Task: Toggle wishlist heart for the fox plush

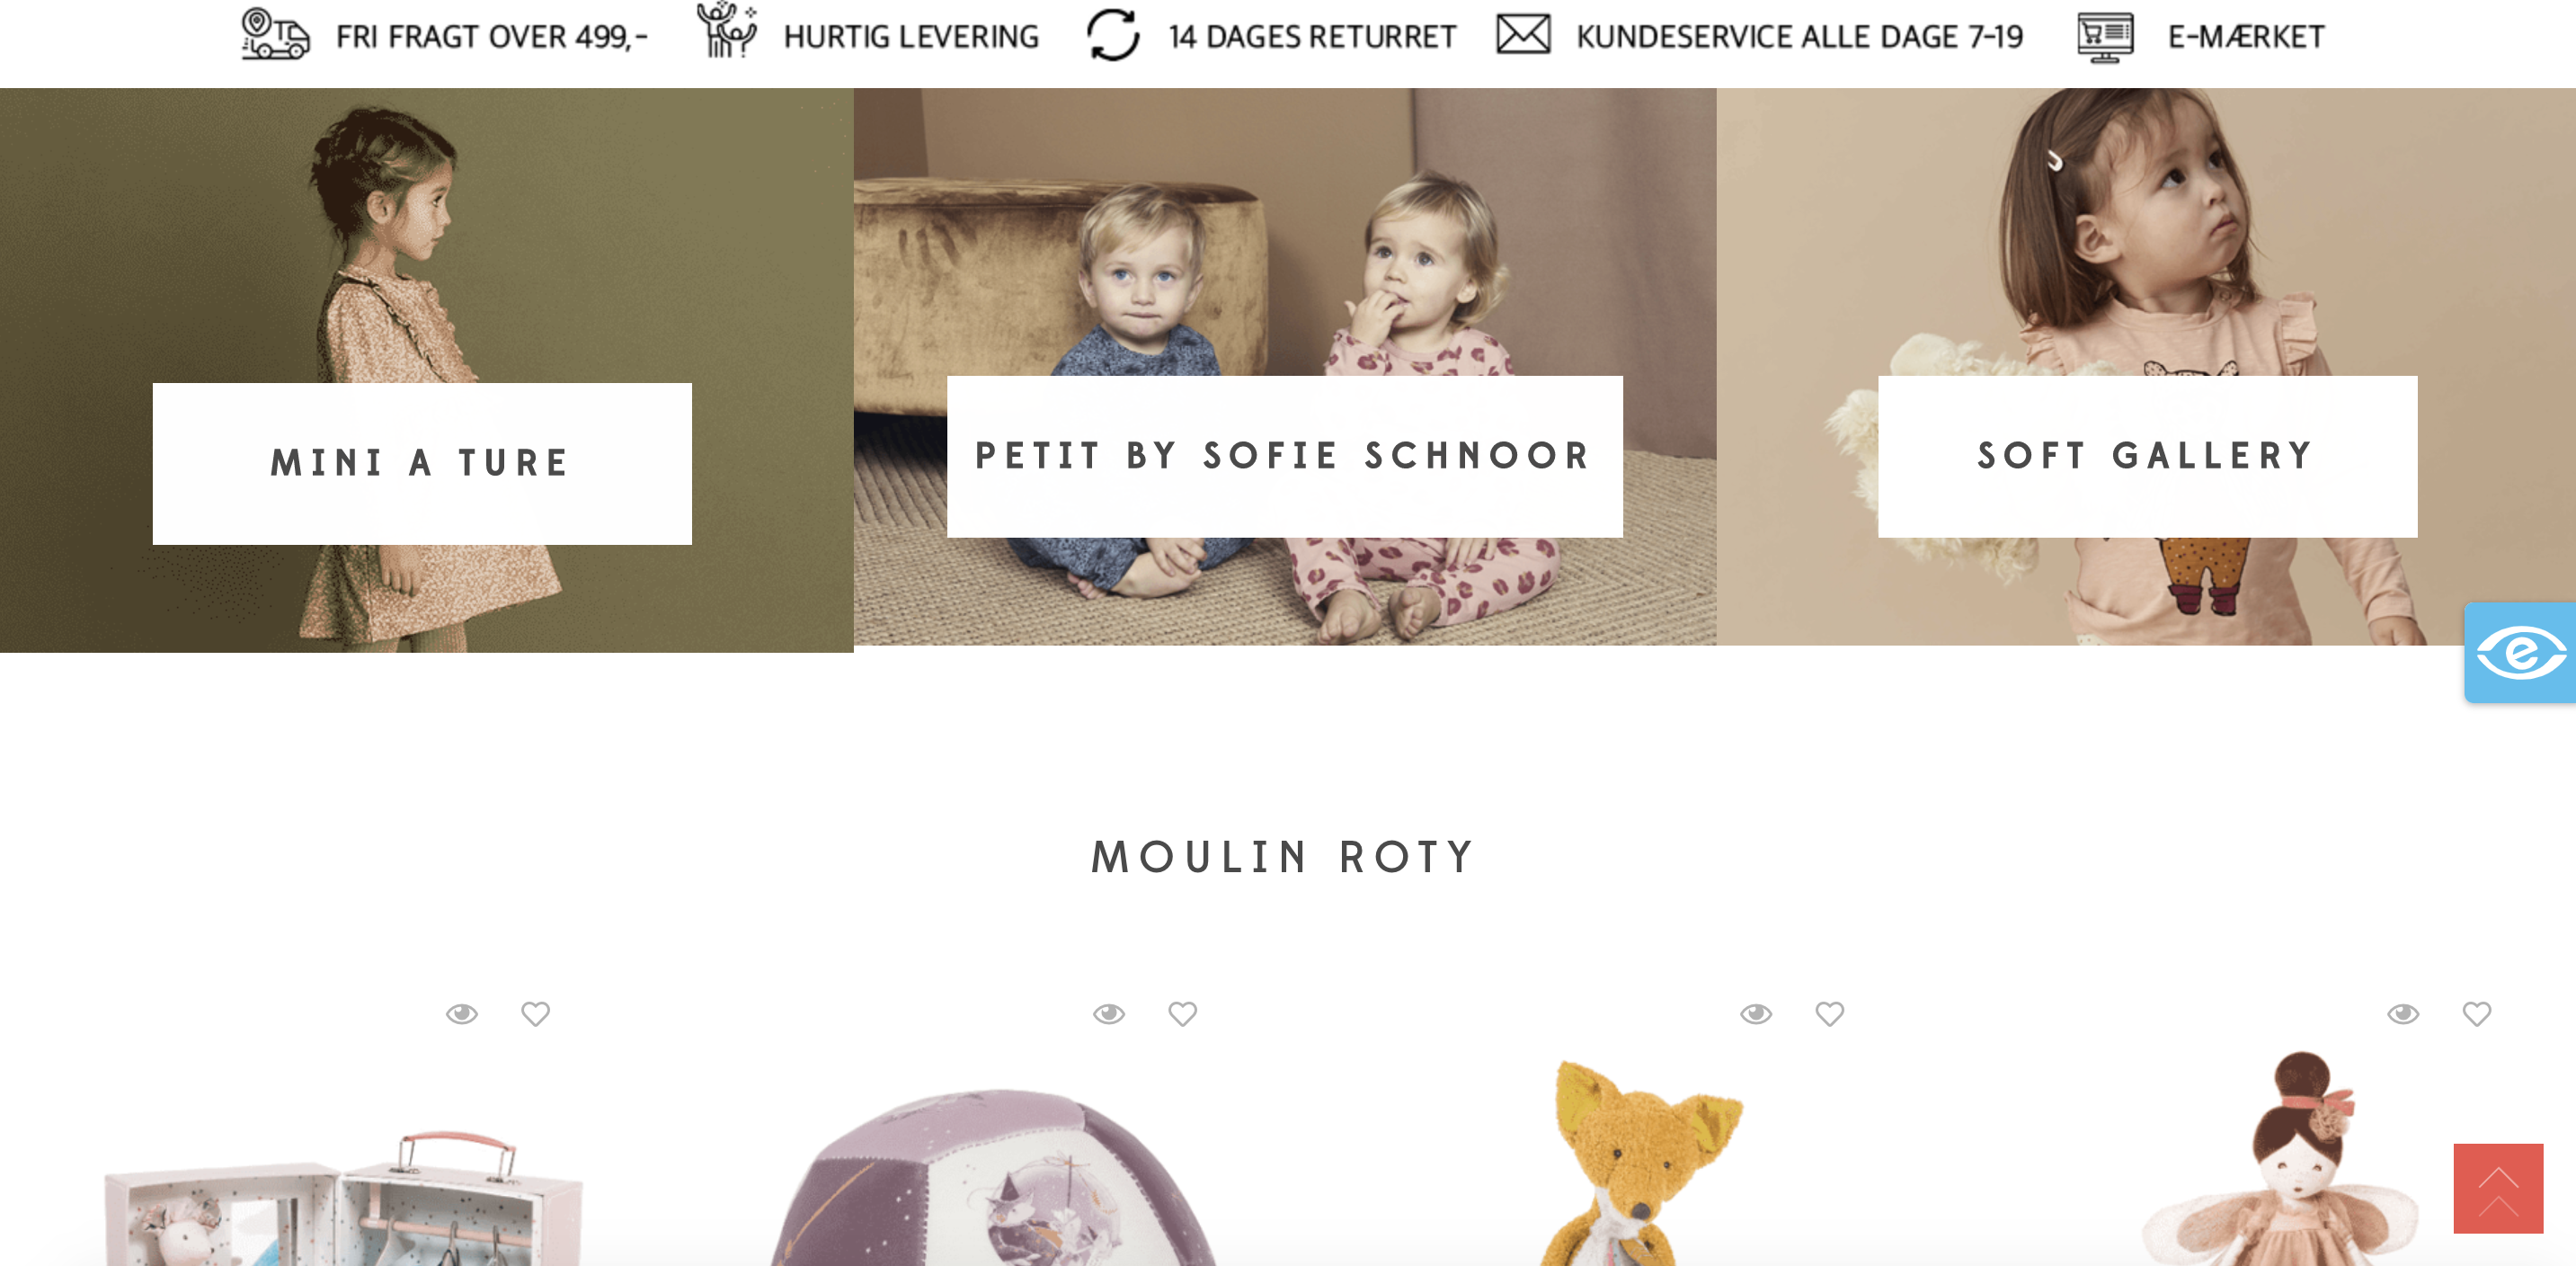Action: click(x=1830, y=1014)
